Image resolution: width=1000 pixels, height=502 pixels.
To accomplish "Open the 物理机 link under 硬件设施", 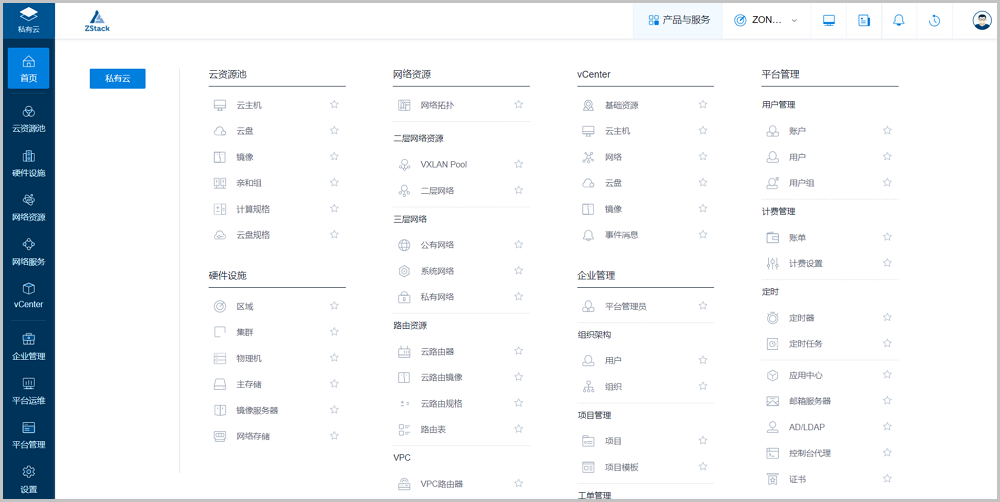I will coord(249,358).
